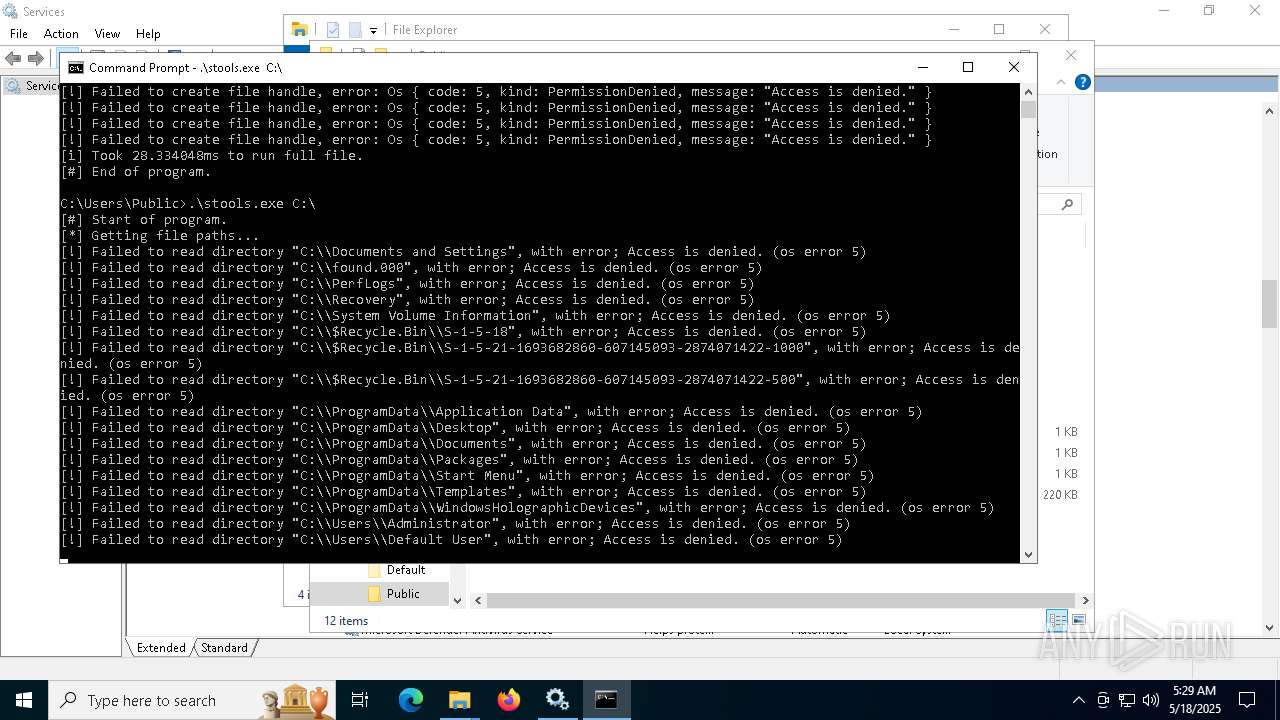Open the Action menu in Services
This screenshot has width=1280, height=720.
pyautogui.click(x=61, y=34)
